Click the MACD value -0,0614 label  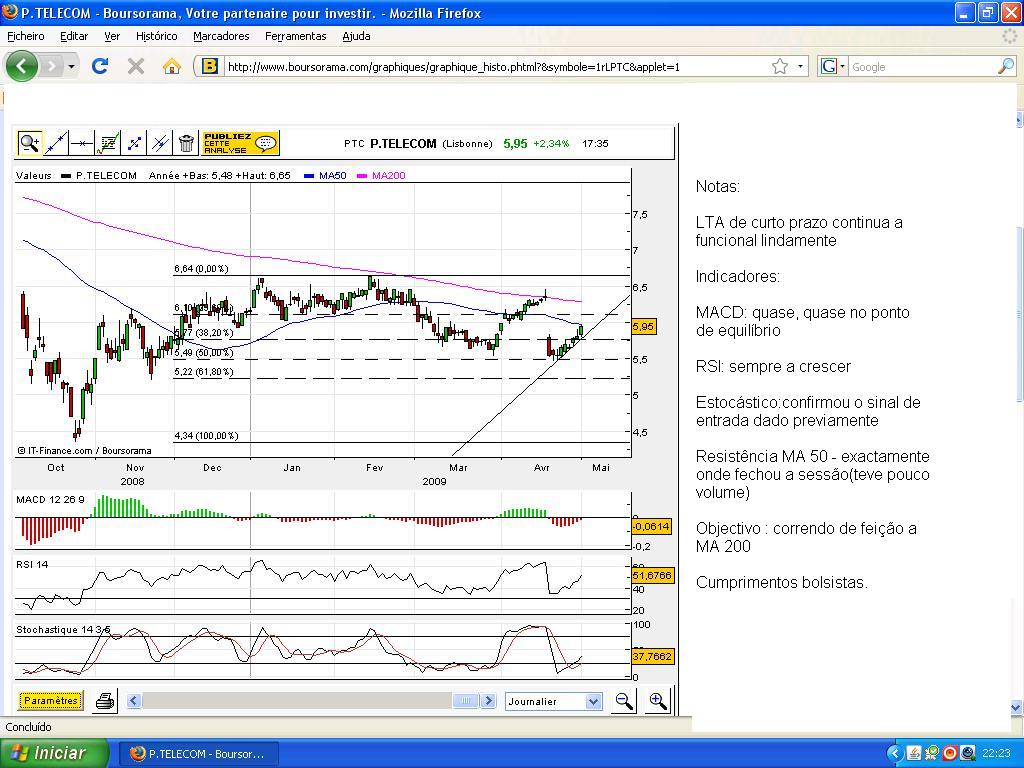[651, 526]
